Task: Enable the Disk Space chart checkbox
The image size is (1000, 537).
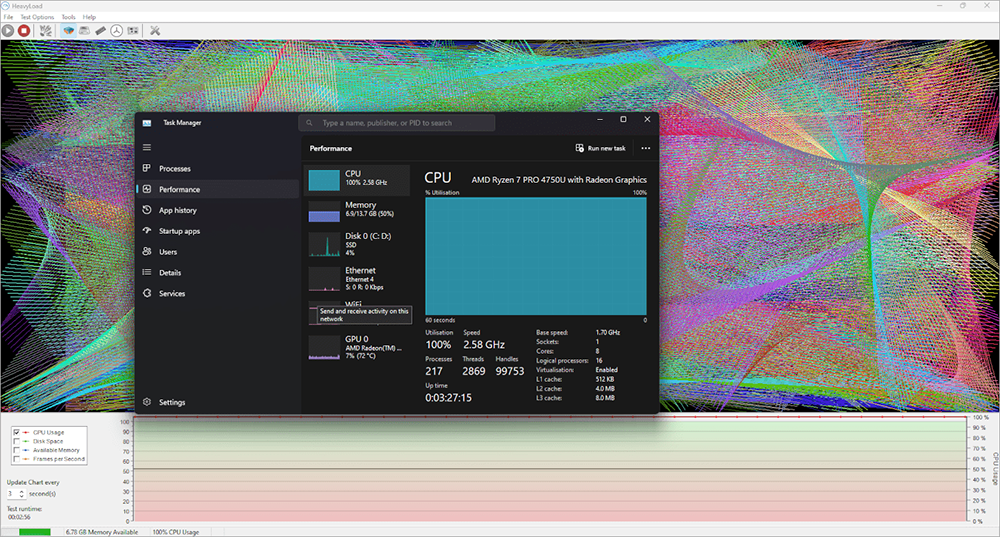Action: pyautogui.click(x=17, y=441)
